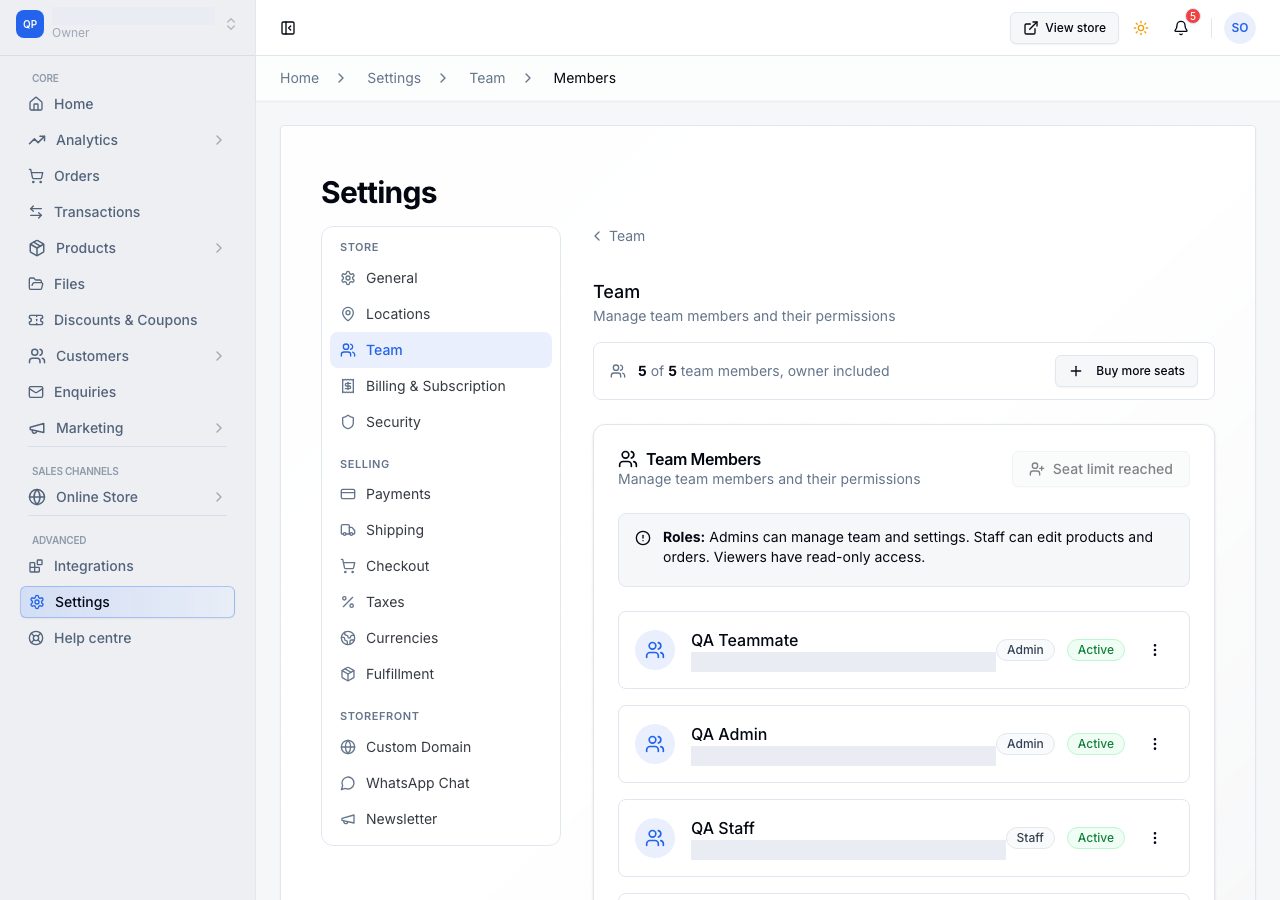Click the Roles info alert icon
Image resolution: width=1280 pixels, height=900 pixels.
tap(643, 538)
